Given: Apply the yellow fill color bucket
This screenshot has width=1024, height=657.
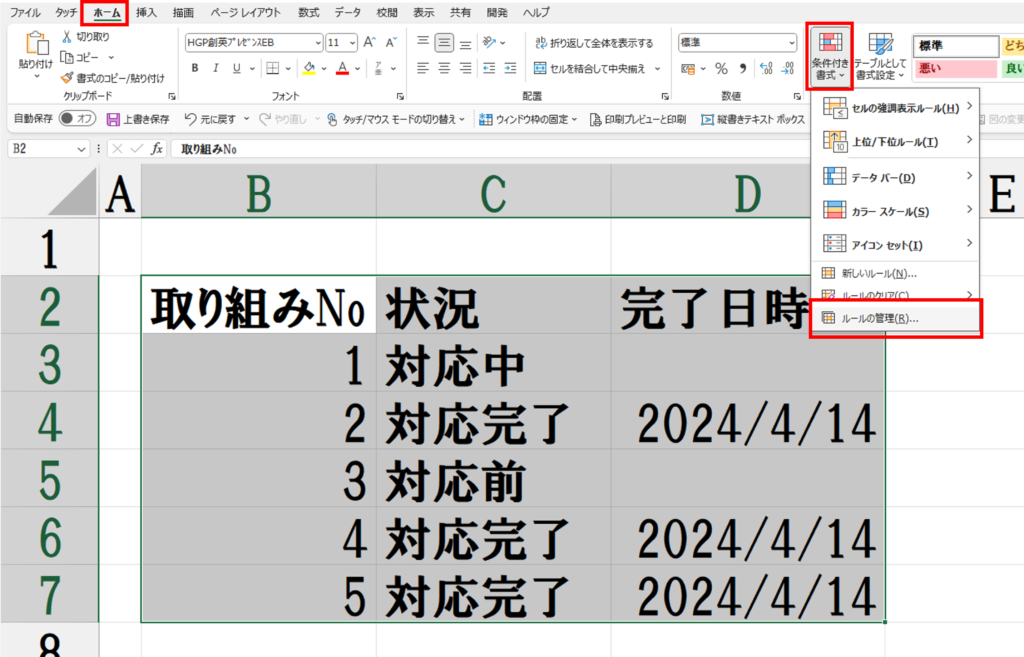Looking at the screenshot, I should pyautogui.click(x=310, y=68).
